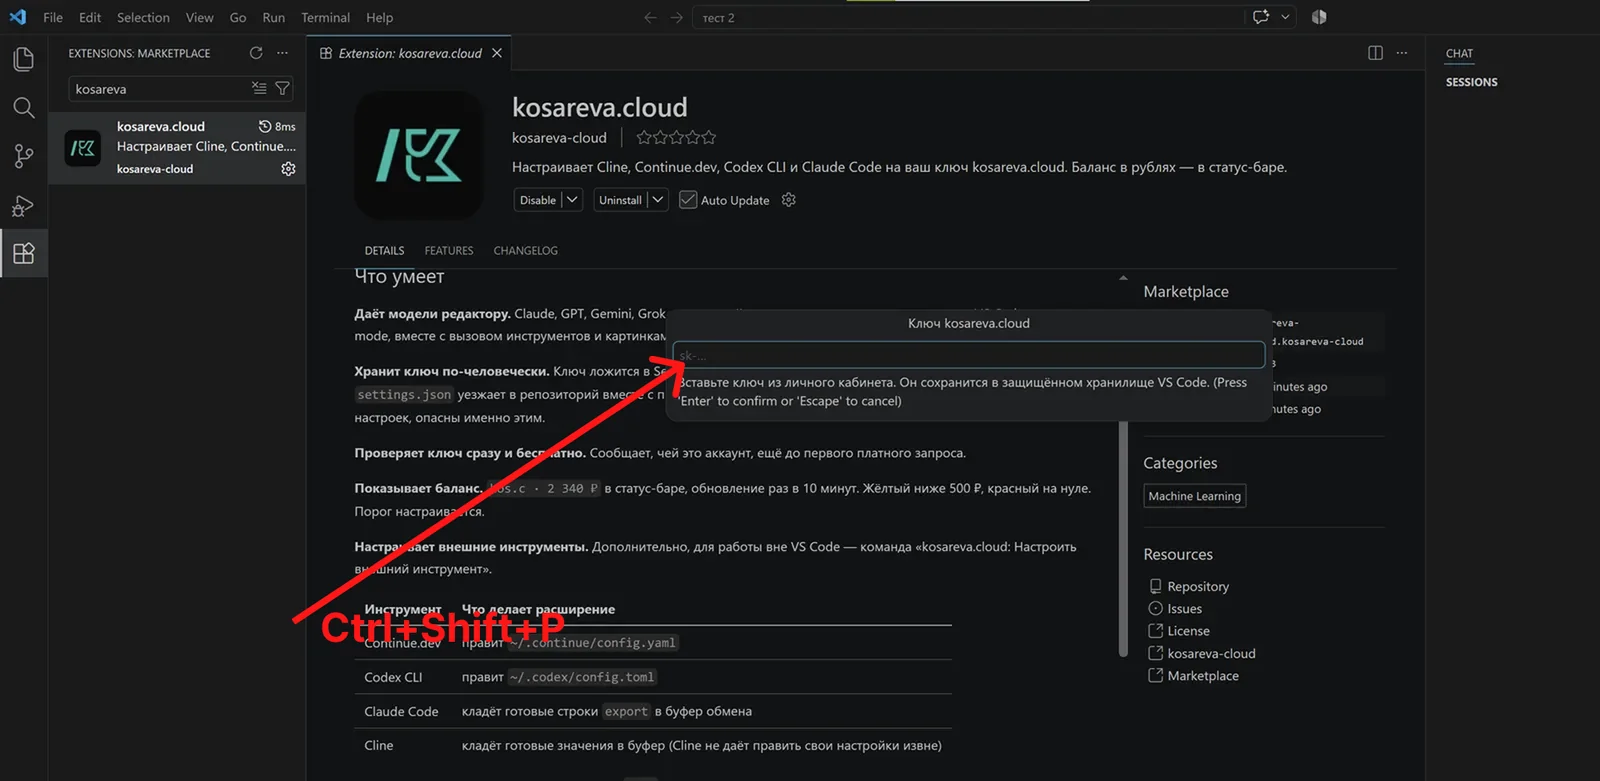Open the View menu
Image resolution: width=1600 pixels, height=781 pixels.
(199, 17)
